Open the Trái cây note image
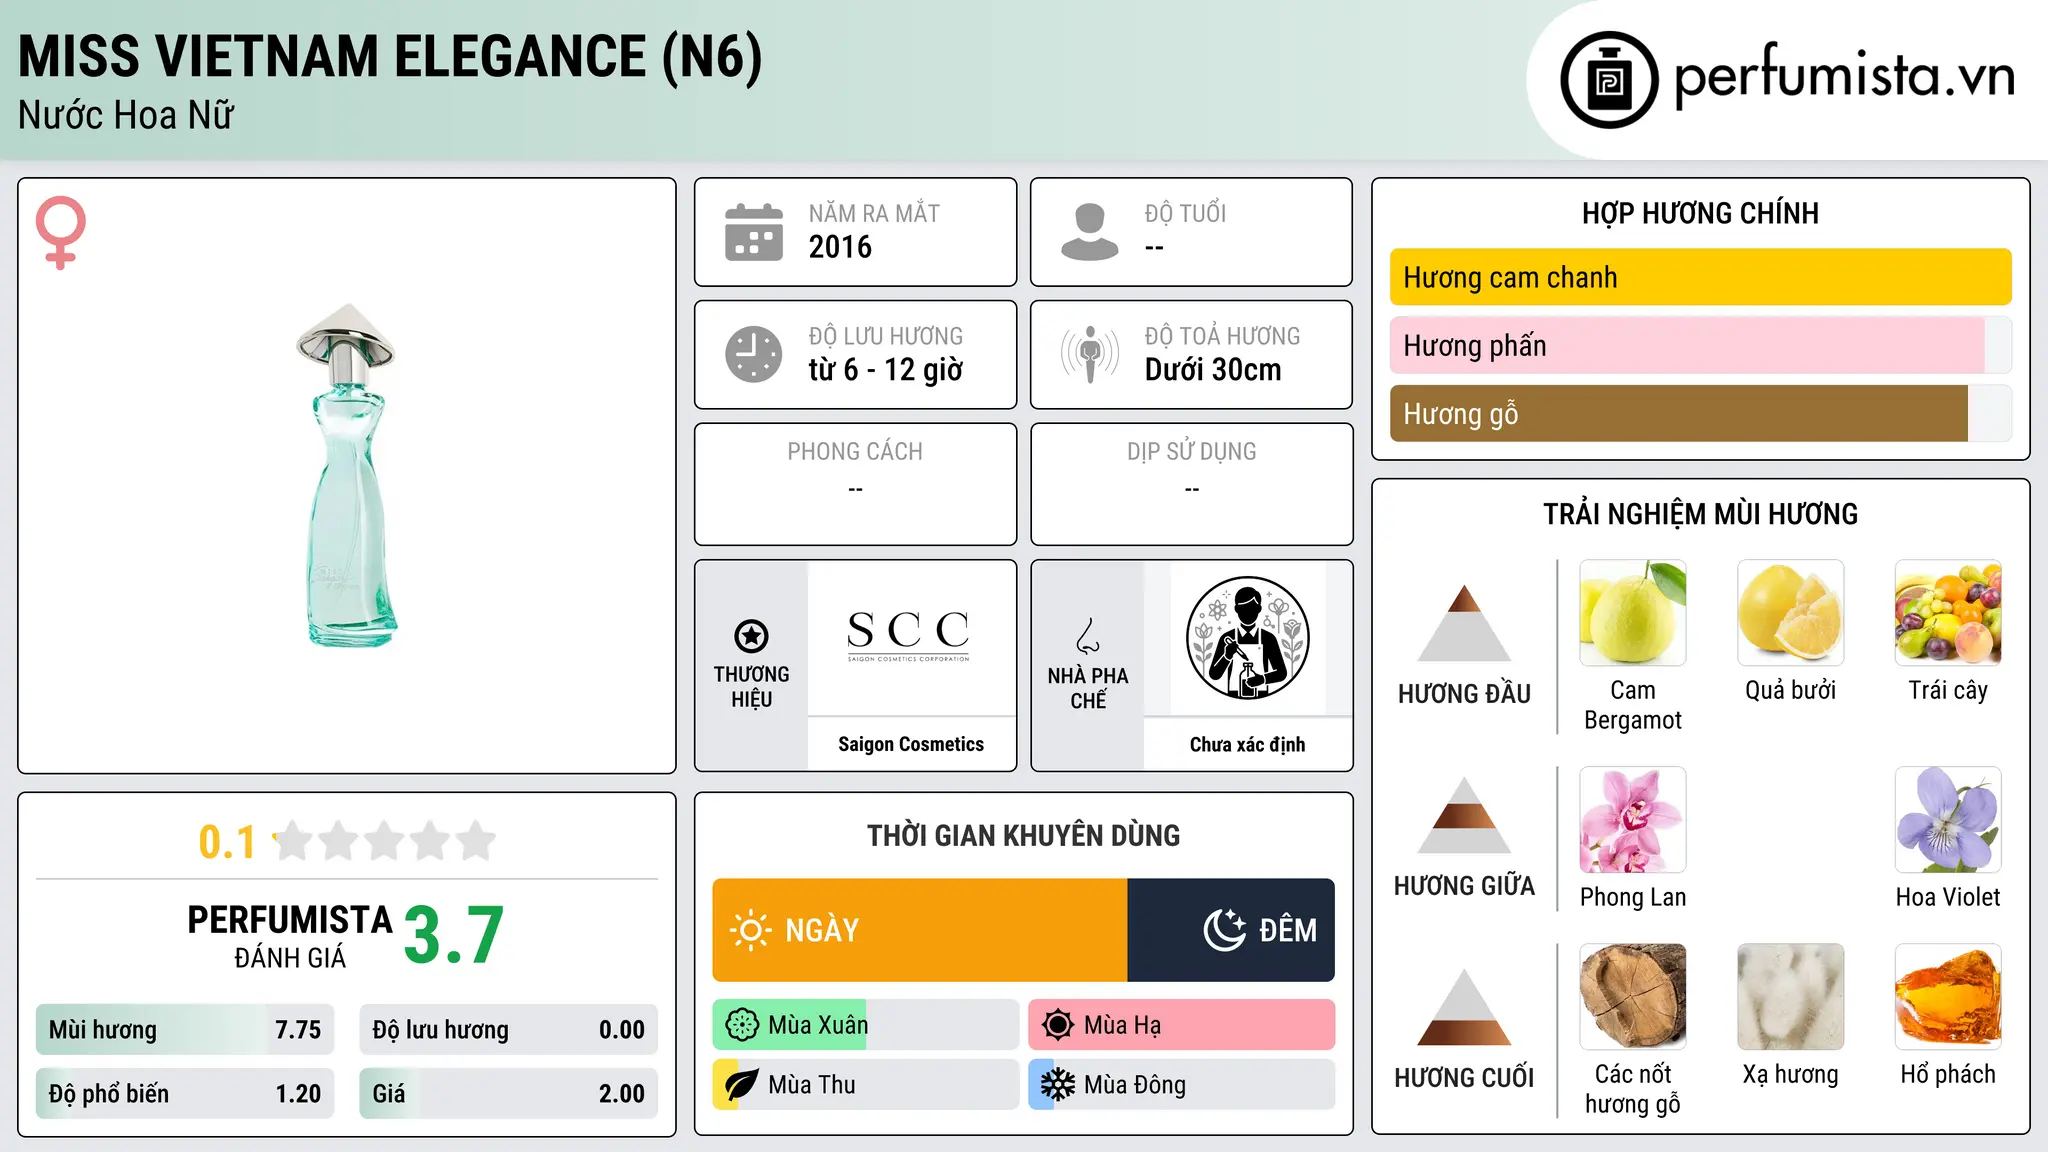 1948,613
